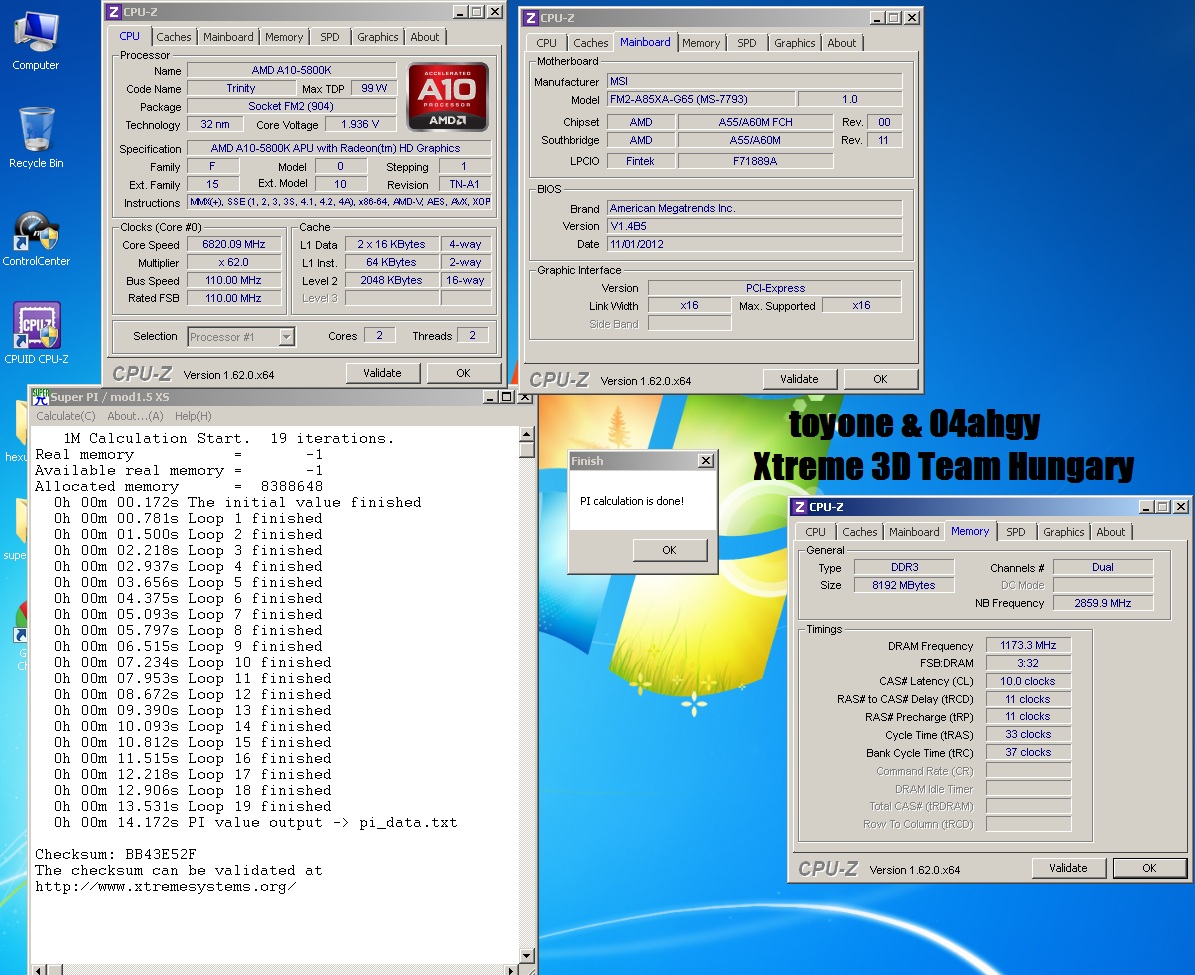The height and width of the screenshot is (975, 1195).
Task: Open the Processor #1 selection dropdown
Action: tap(287, 336)
